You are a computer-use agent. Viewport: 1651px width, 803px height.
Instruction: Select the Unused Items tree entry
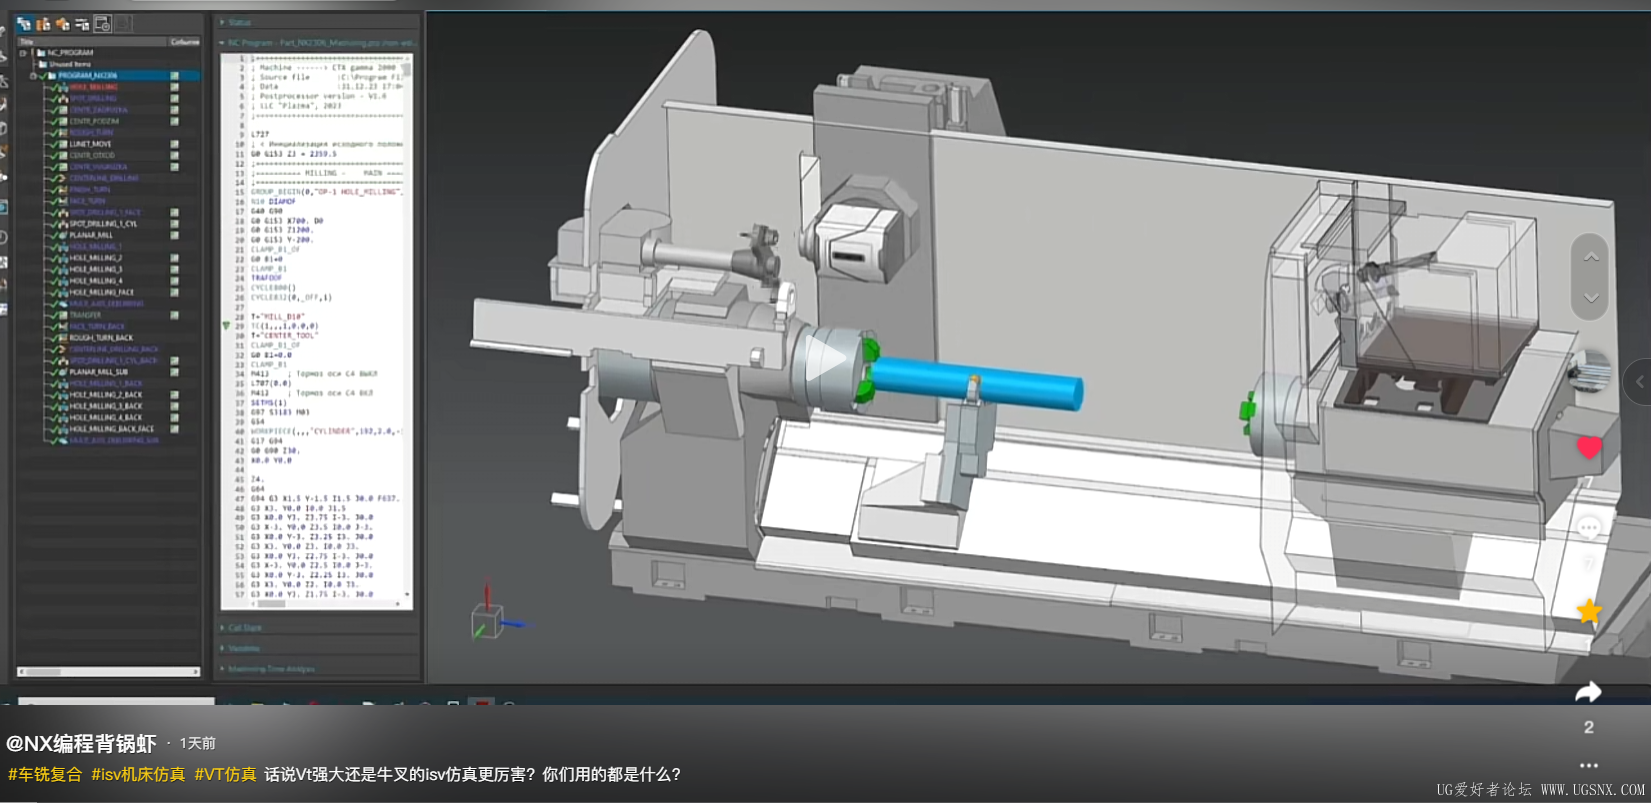(x=69, y=64)
